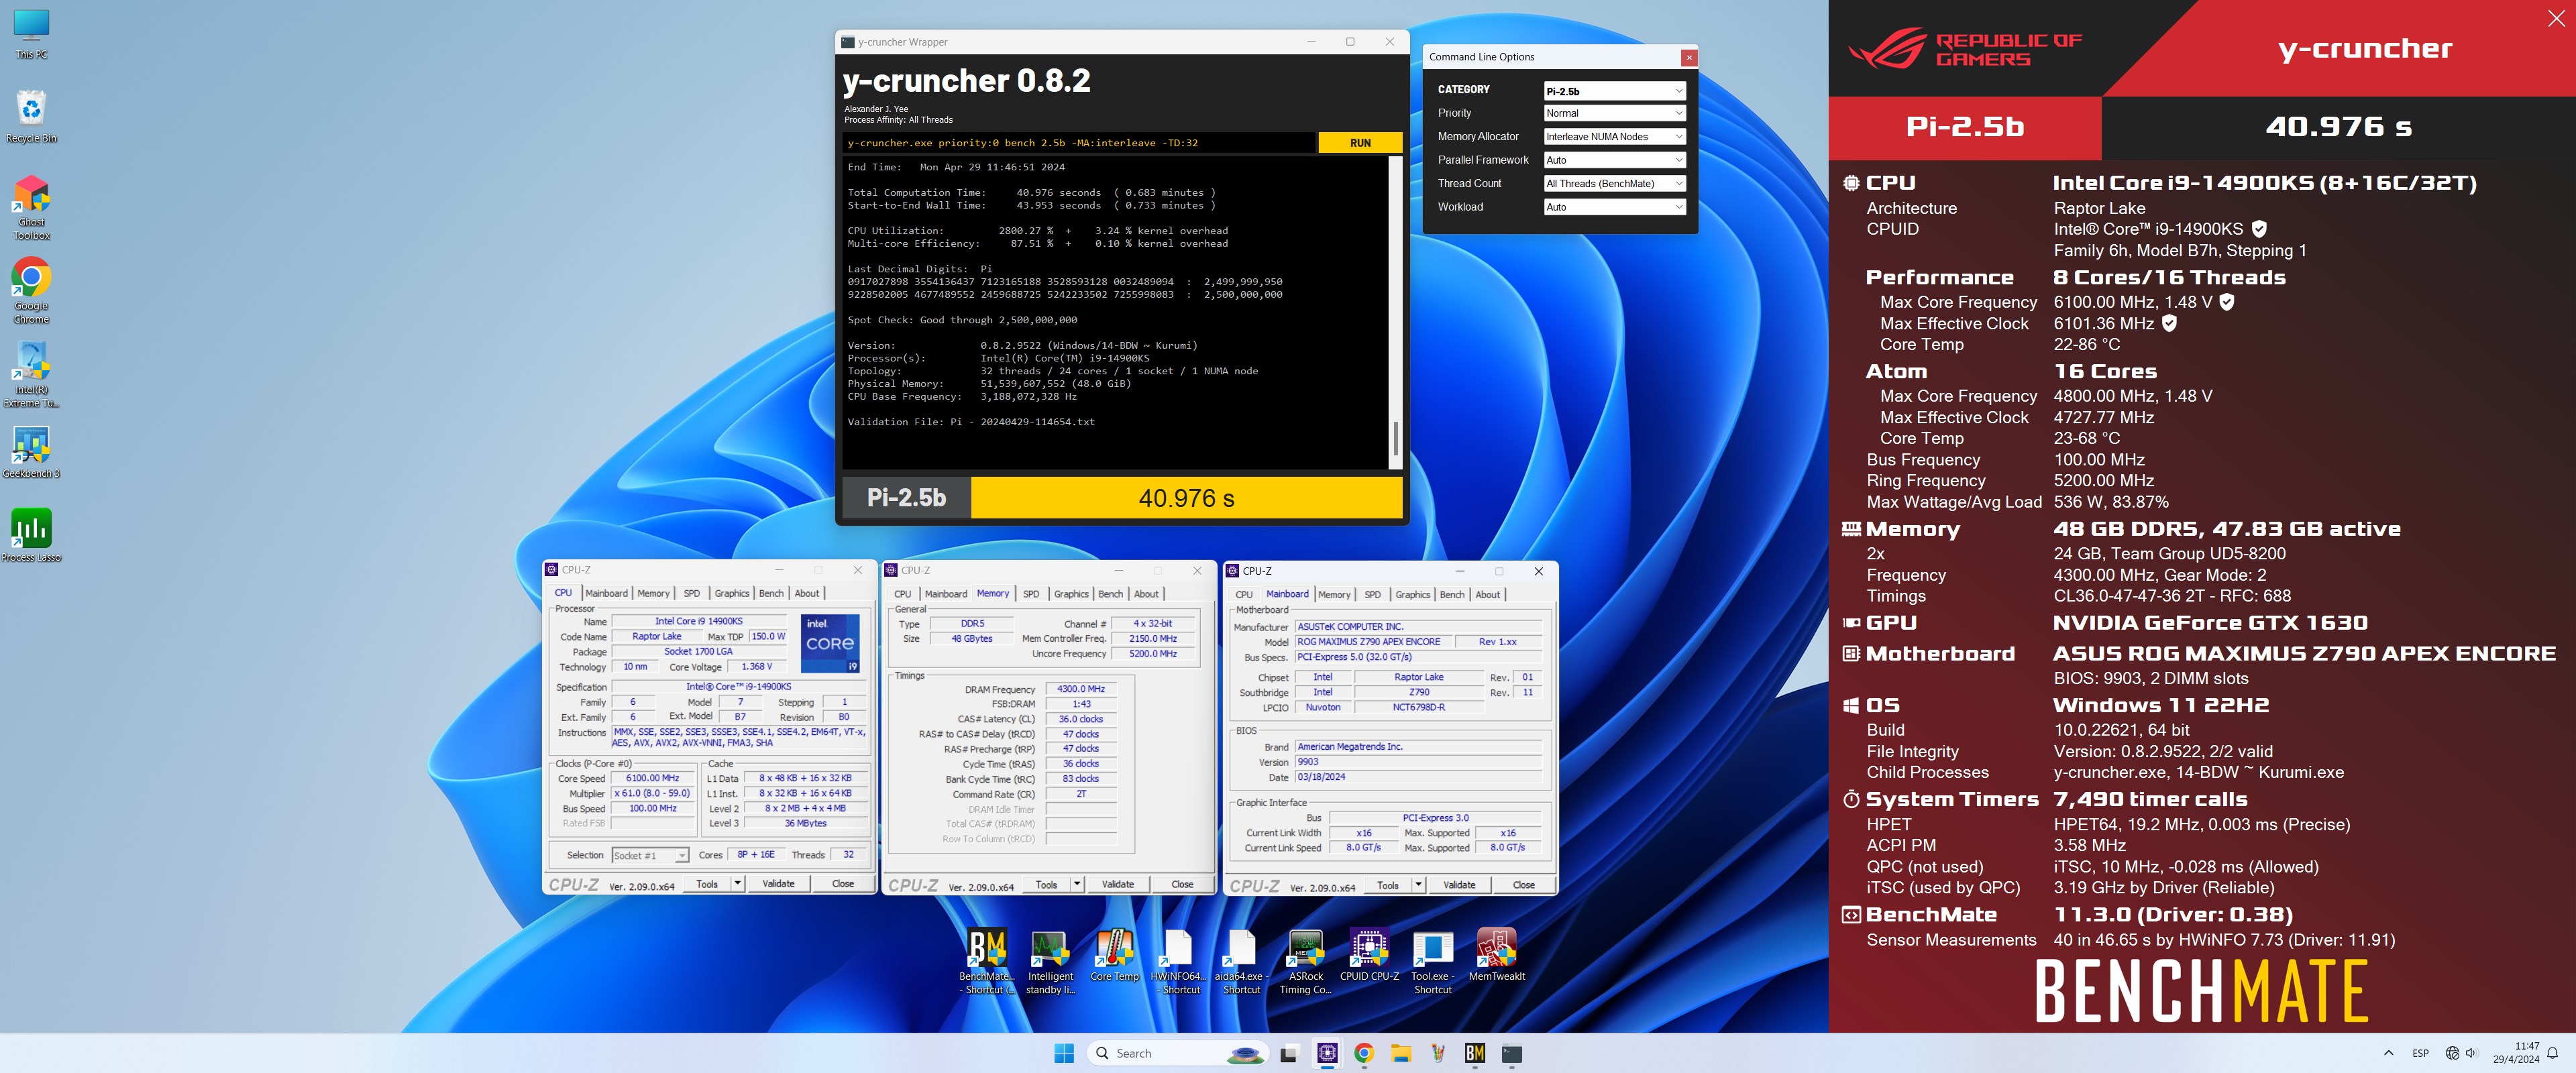The height and width of the screenshot is (1073, 2576).
Task: Open Bench tab in first CPU-Z window
Action: point(771,593)
